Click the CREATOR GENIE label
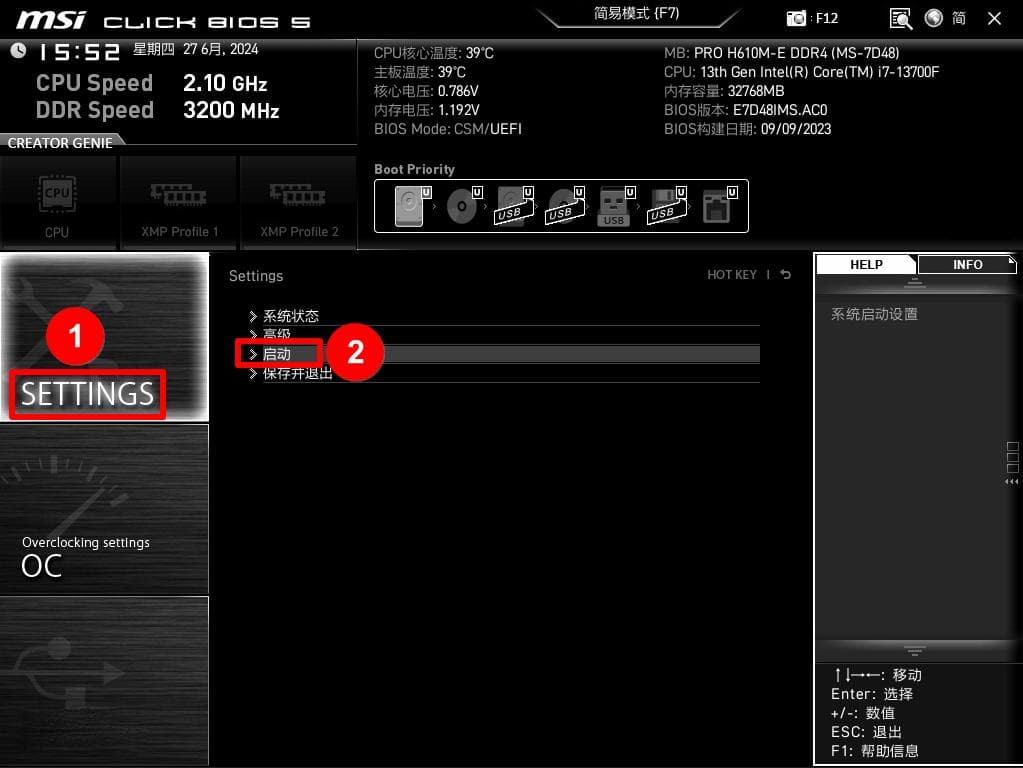This screenshot has height=768, width=1023. (x=60, y=143)
